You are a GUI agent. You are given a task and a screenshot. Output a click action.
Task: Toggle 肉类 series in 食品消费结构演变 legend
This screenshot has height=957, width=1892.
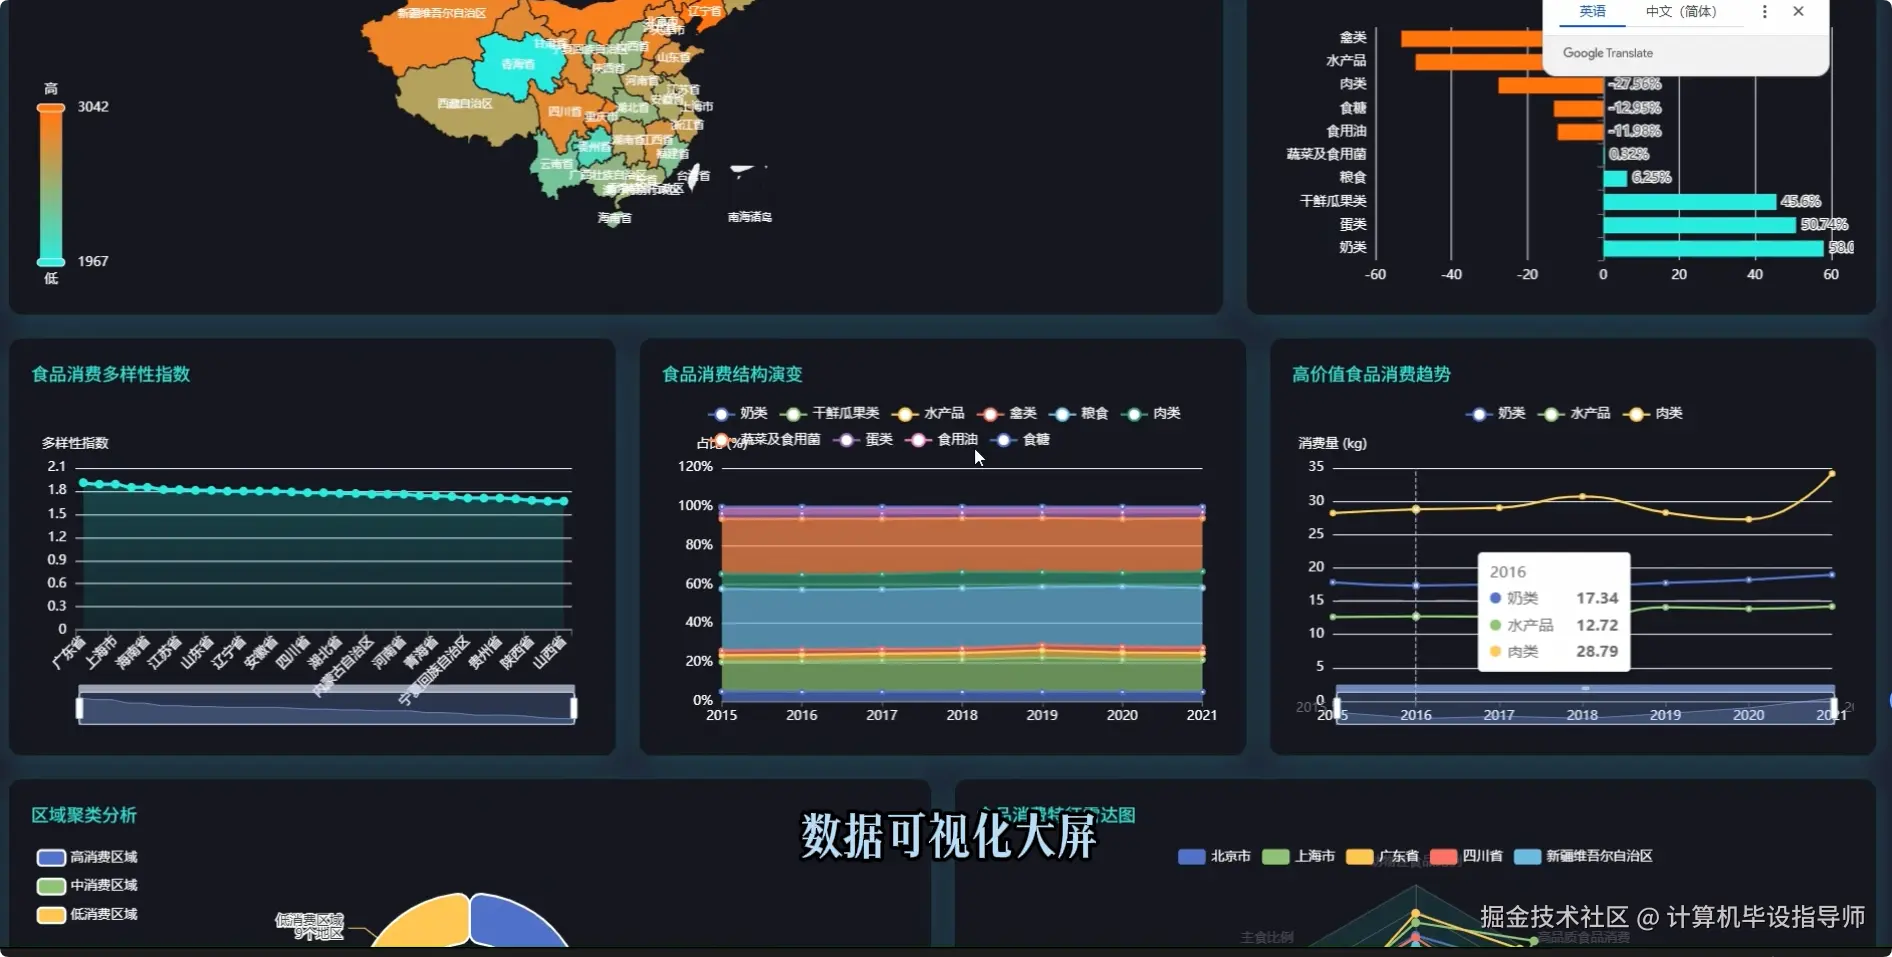[1151, 413]
